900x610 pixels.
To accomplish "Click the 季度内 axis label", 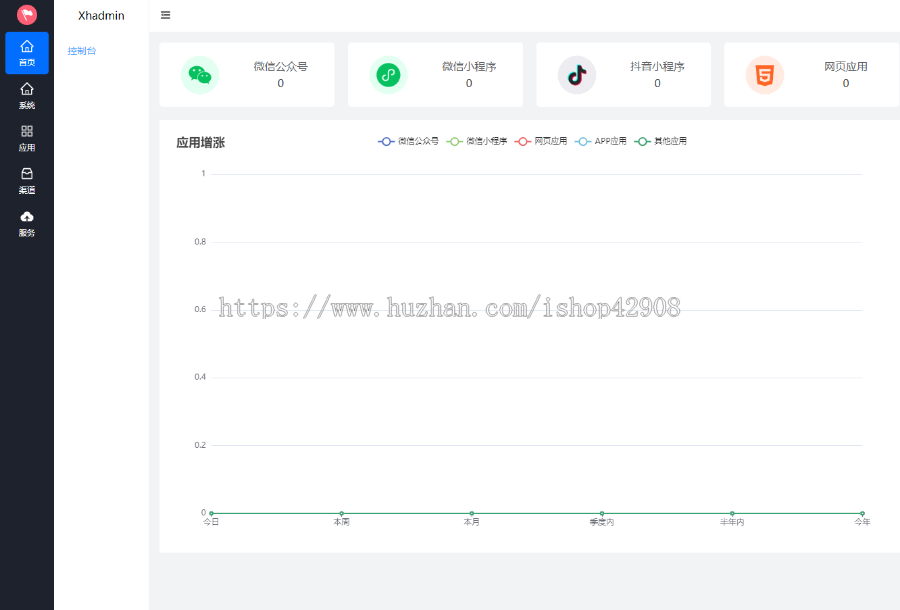I will pos(602,522).
